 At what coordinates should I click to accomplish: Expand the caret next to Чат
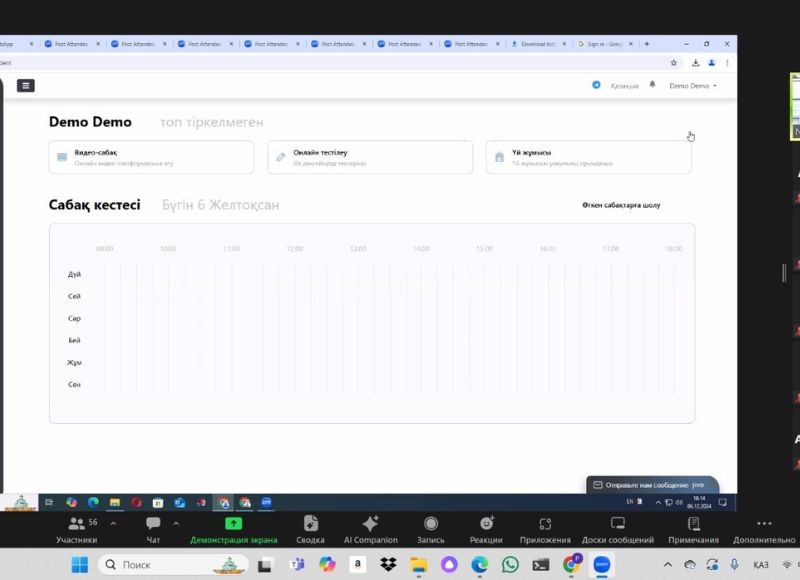176,523
